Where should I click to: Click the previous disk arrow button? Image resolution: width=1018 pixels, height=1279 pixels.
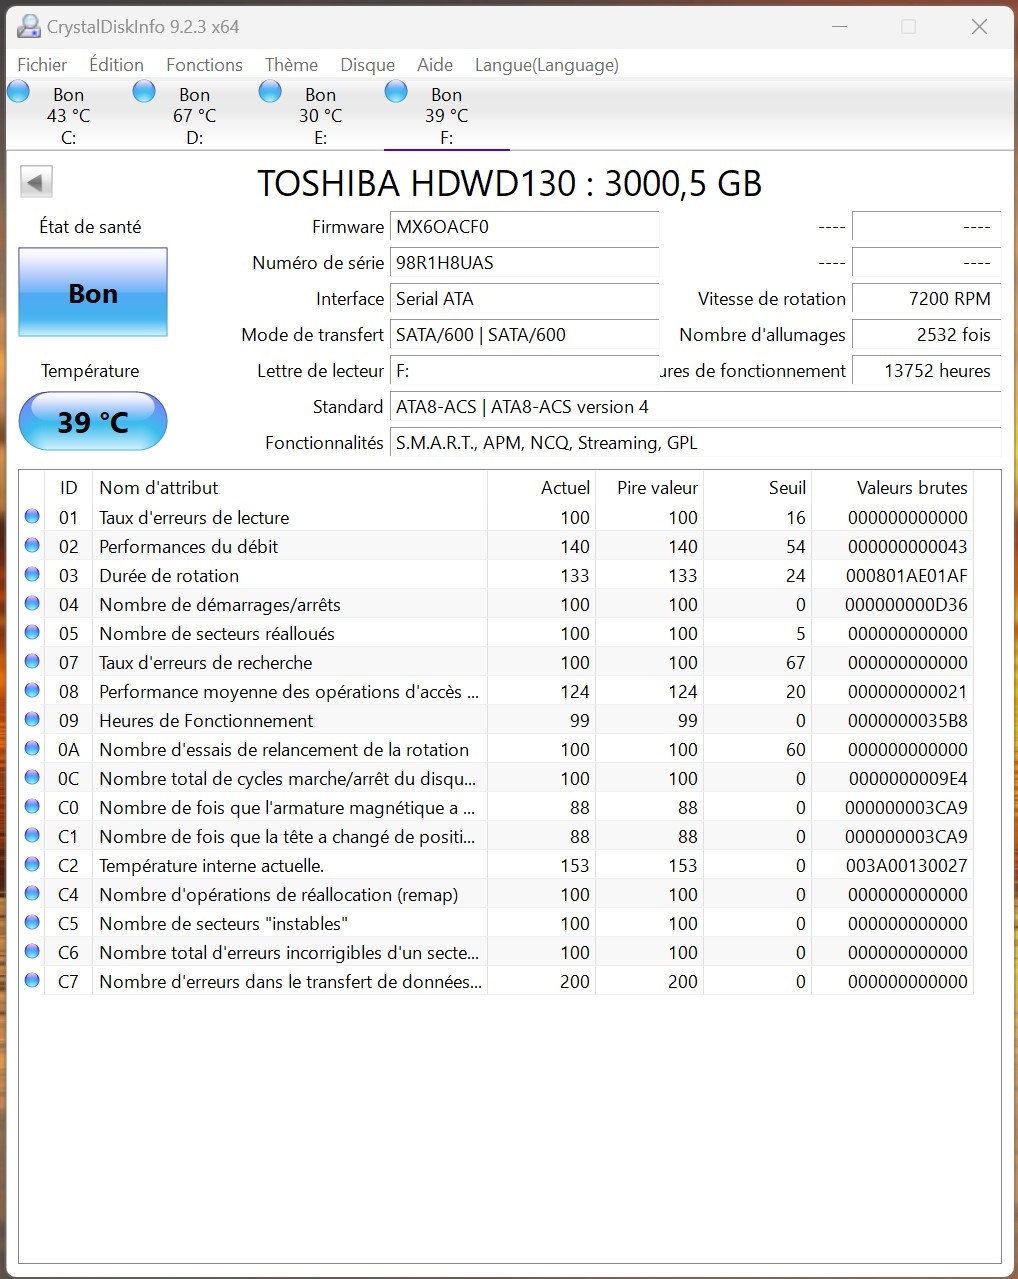click(x=36, y=182)
